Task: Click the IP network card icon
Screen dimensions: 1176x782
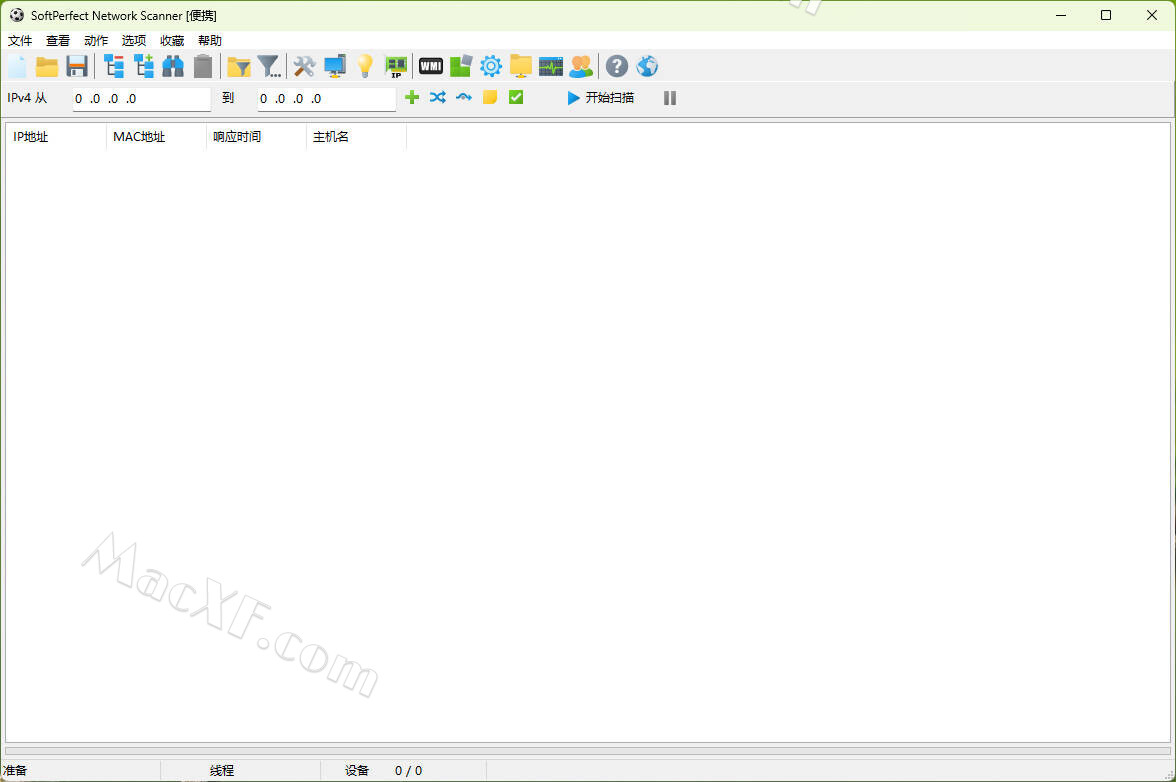Action: coord(395,67)
